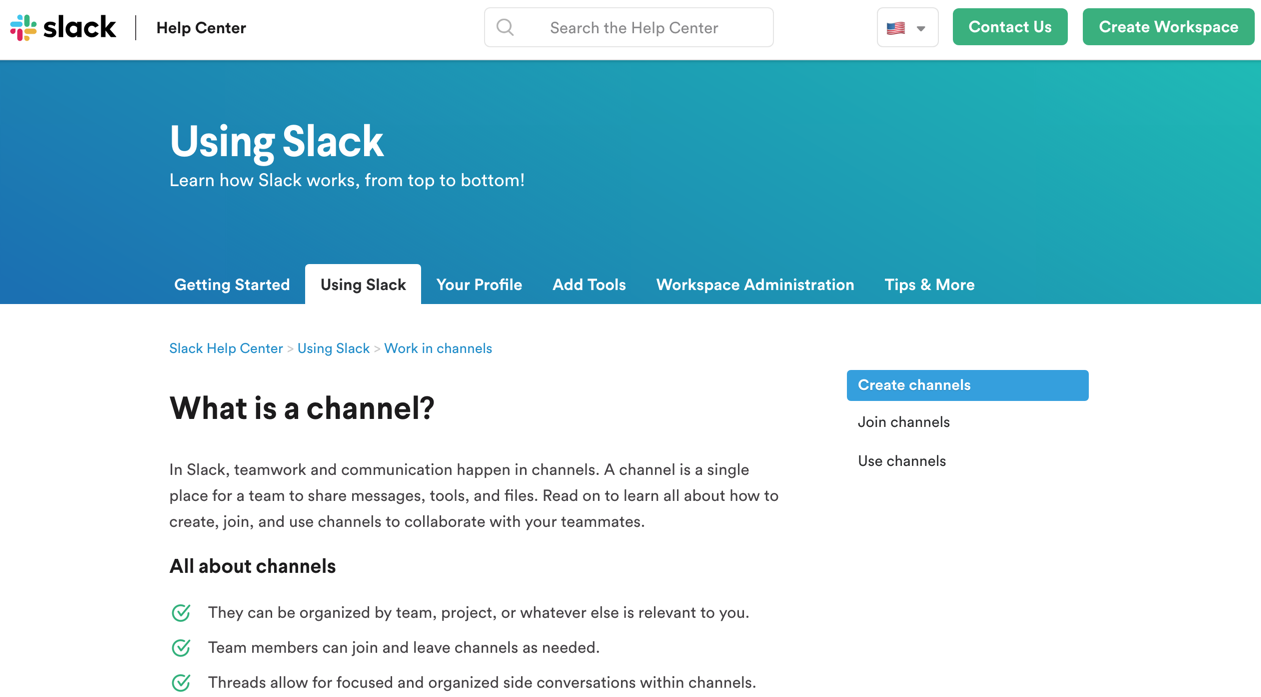Follow the Work in channels breadcrumb link
The width and height of the screenshot is (1261, 697).
tap(438, 348)
